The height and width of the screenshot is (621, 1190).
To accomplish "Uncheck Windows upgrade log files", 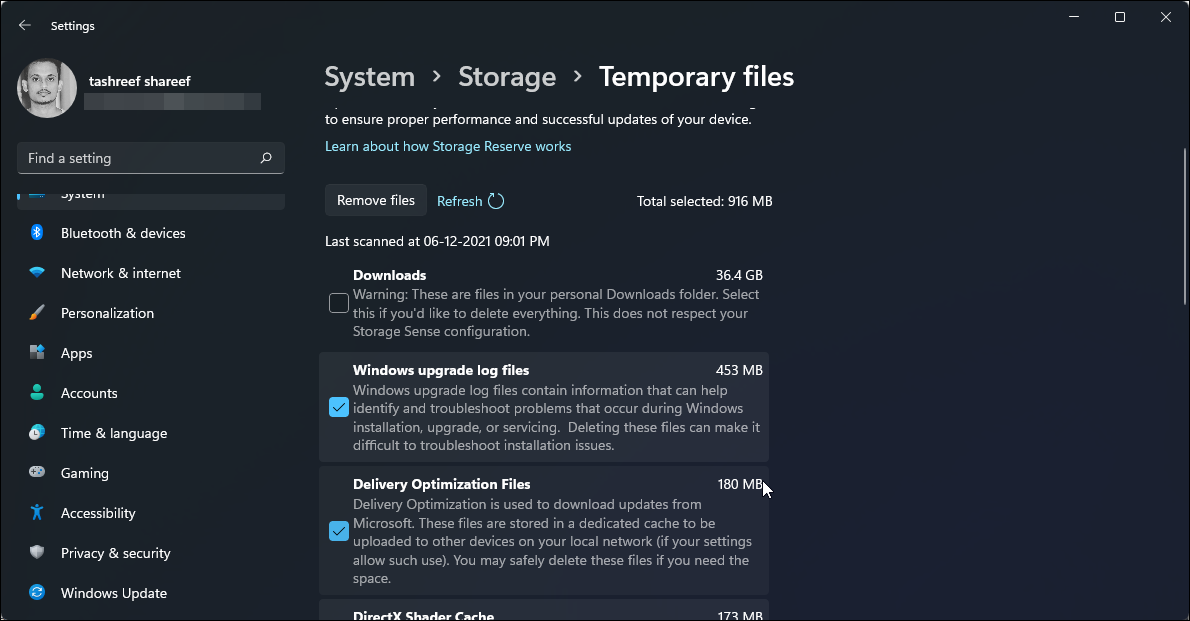I will [339, 407].
